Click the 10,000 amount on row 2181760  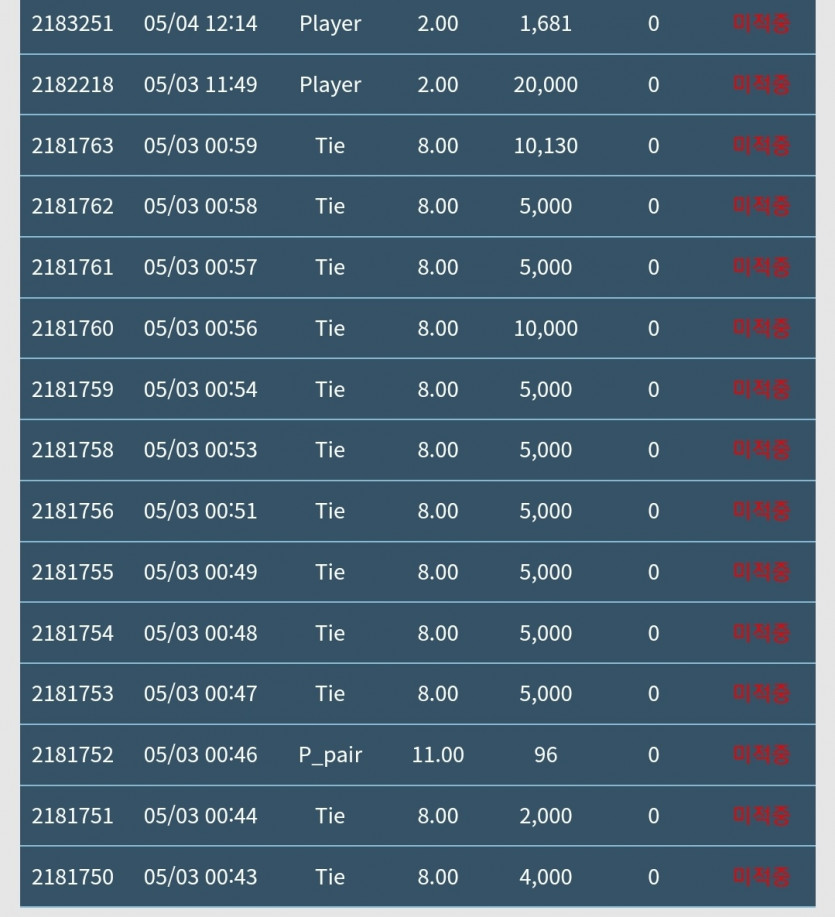[546, 328]
